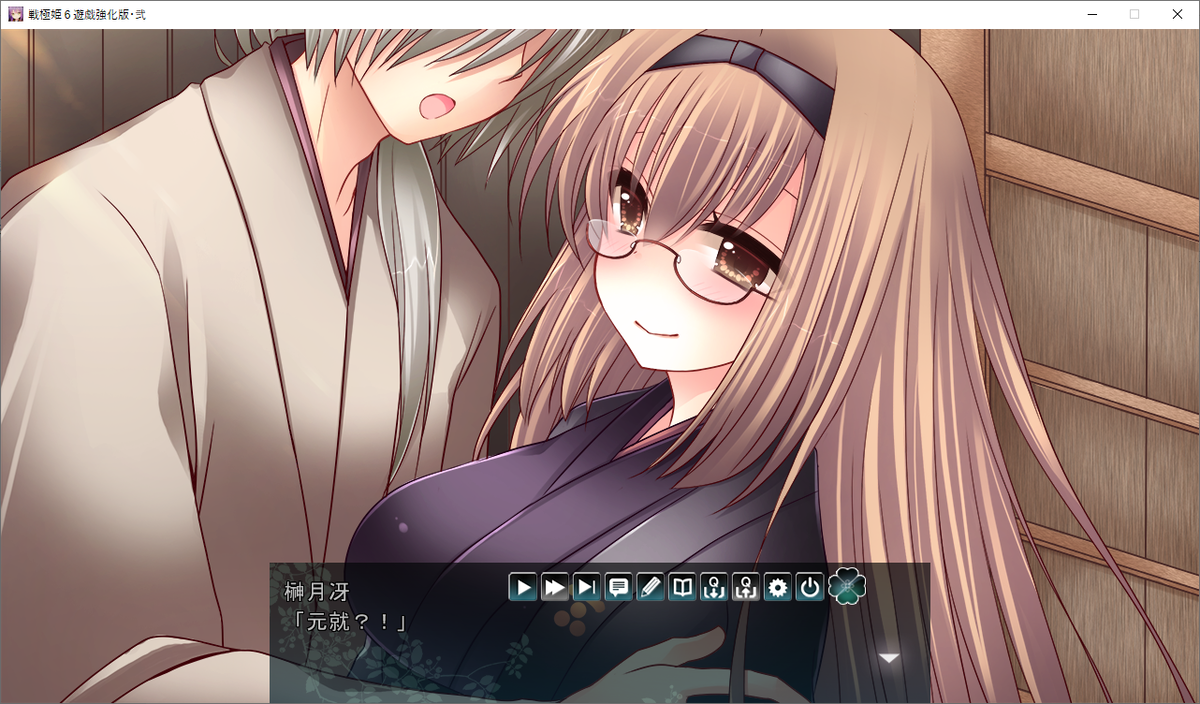1200x704 pixels.
Task: Click the four-leaf clover emblem
Action: [x=847, y=586]
